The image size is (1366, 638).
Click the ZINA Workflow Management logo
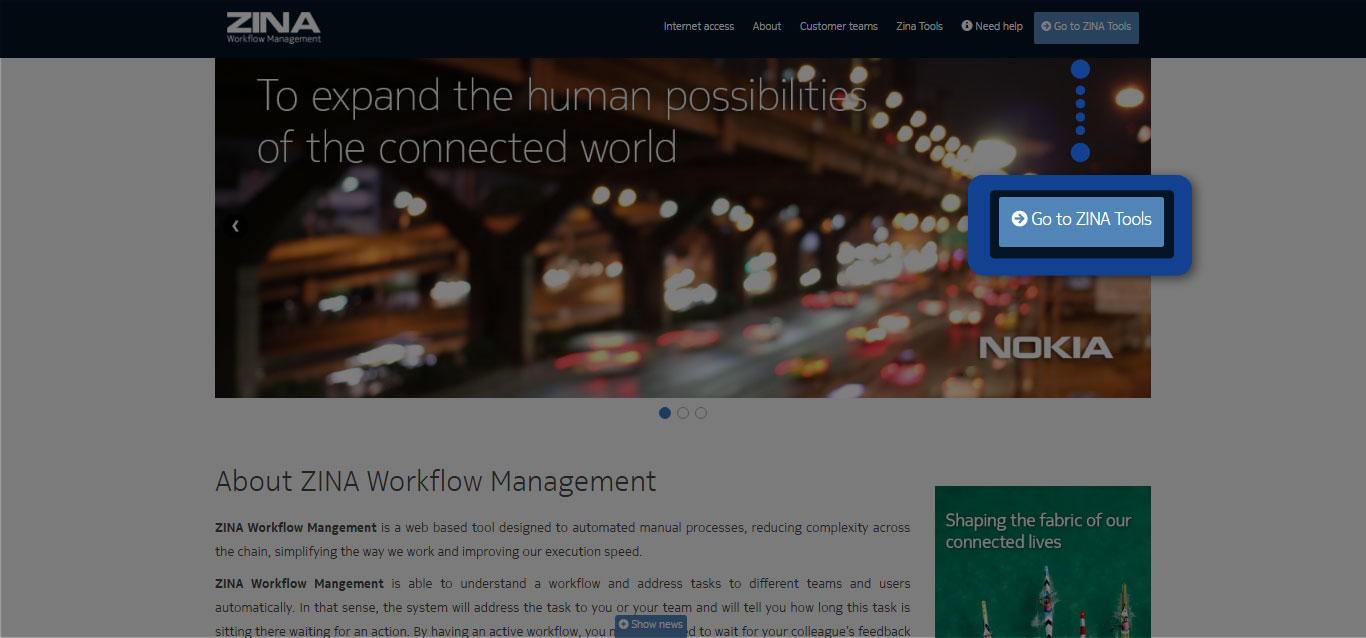pos(273,27)
